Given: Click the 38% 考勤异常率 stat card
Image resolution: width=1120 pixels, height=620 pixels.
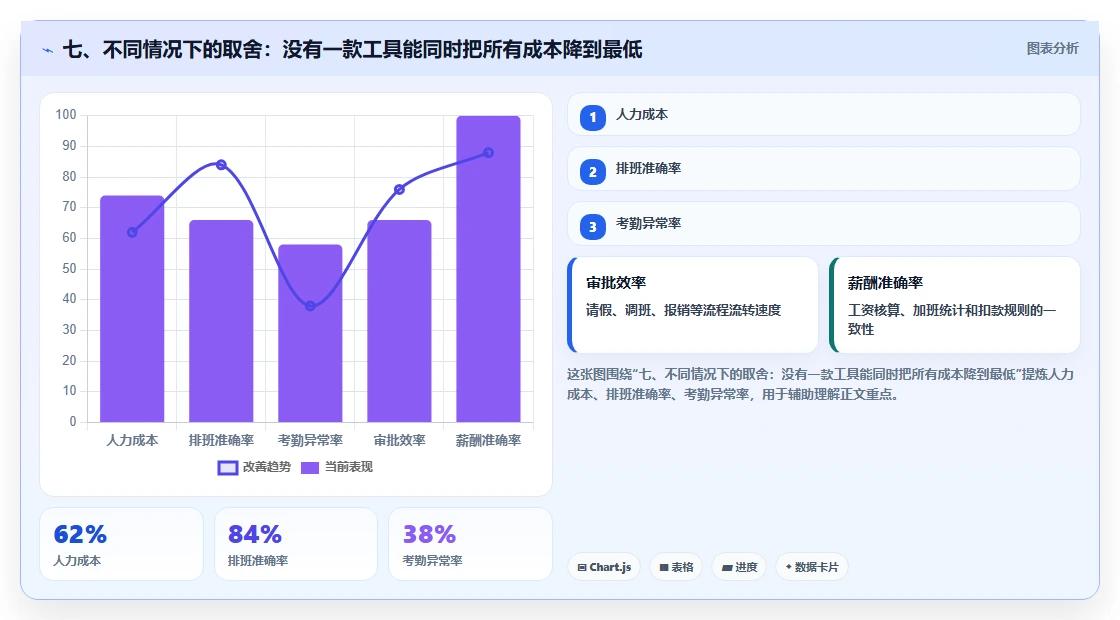Looking at the screenshot, I should pos(470,544).
